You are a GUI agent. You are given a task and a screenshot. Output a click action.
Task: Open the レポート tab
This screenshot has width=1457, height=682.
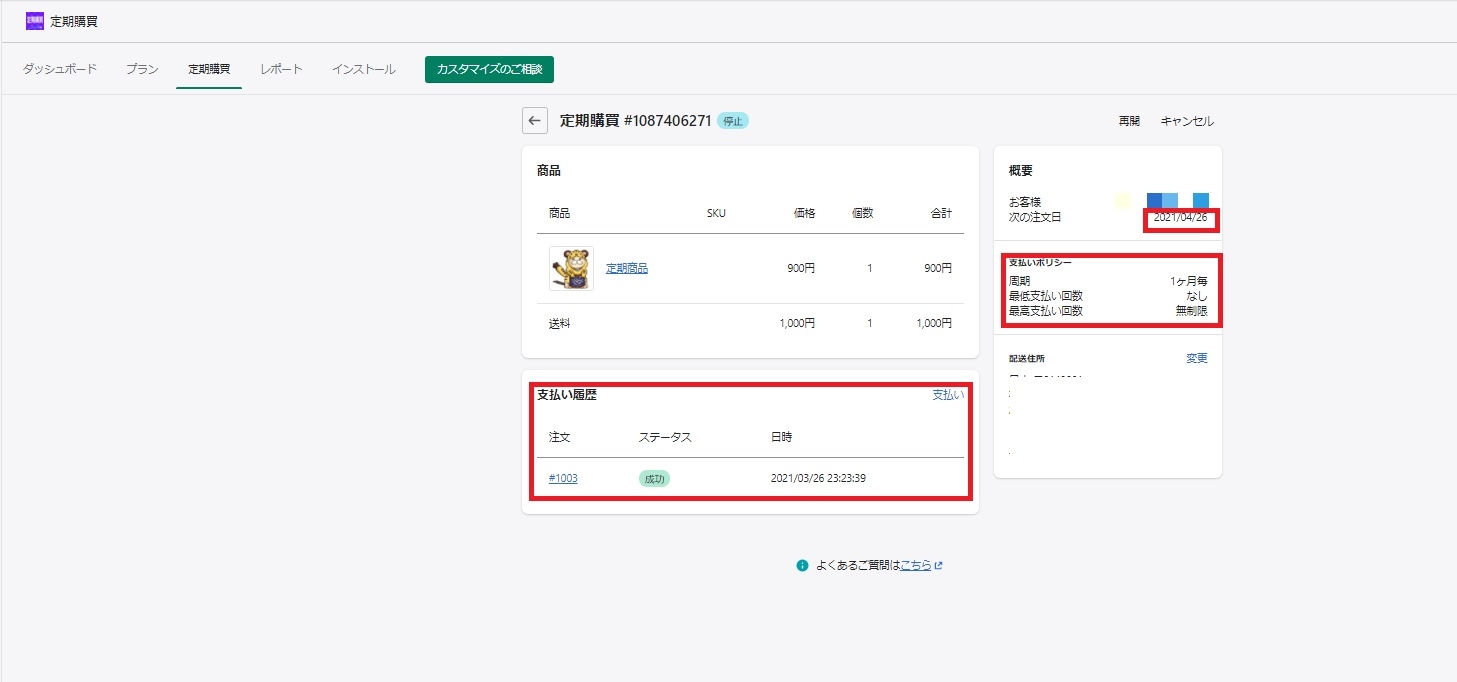[x=281, y=69]
